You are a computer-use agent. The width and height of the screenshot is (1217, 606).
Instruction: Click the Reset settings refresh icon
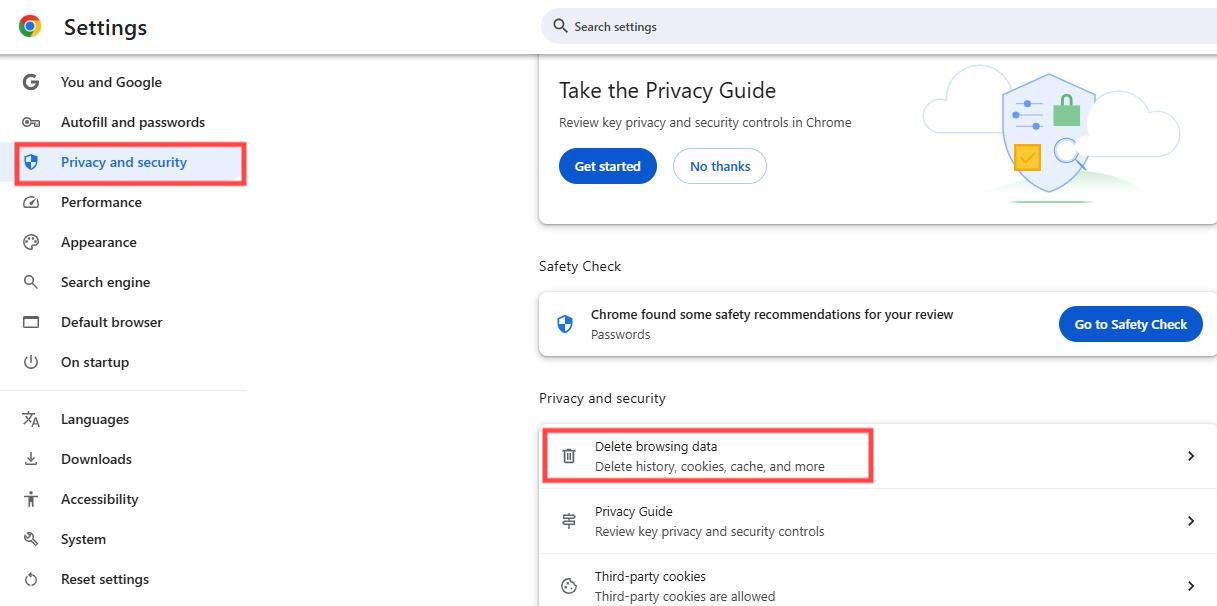[30, 579]
